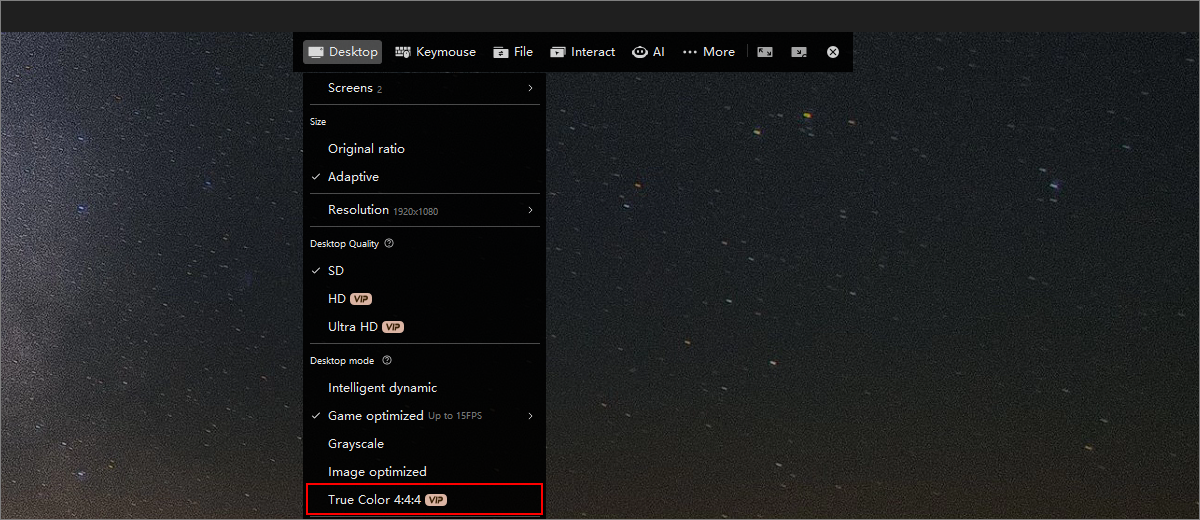Open the More toolbar menu
This screenshot has height=520, width=1200.
708,52
